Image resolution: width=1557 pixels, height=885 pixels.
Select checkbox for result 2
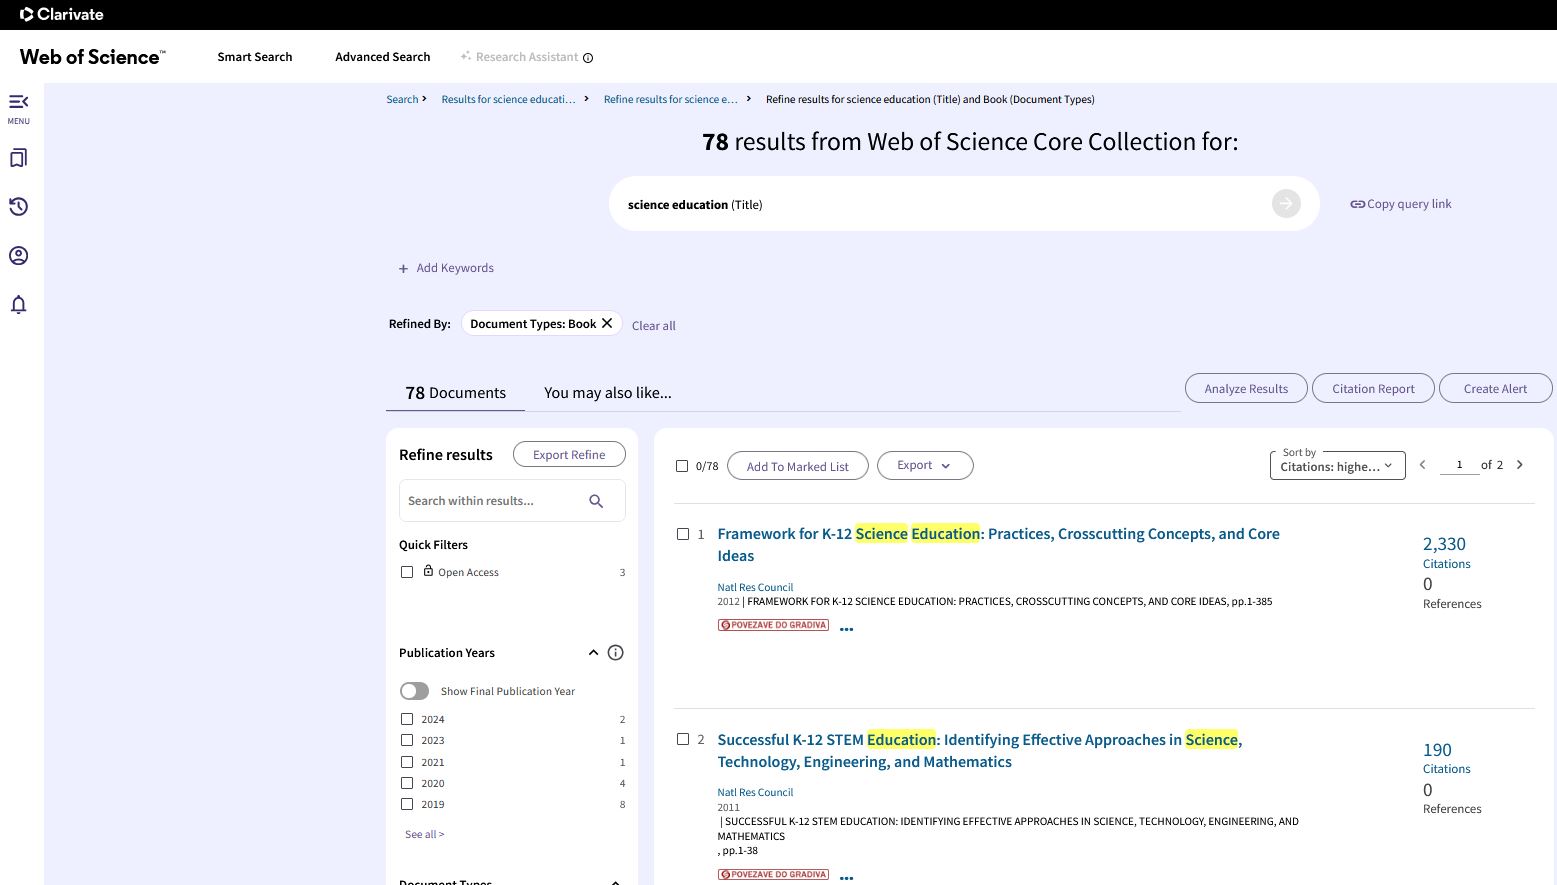click(x=683, y=739)
